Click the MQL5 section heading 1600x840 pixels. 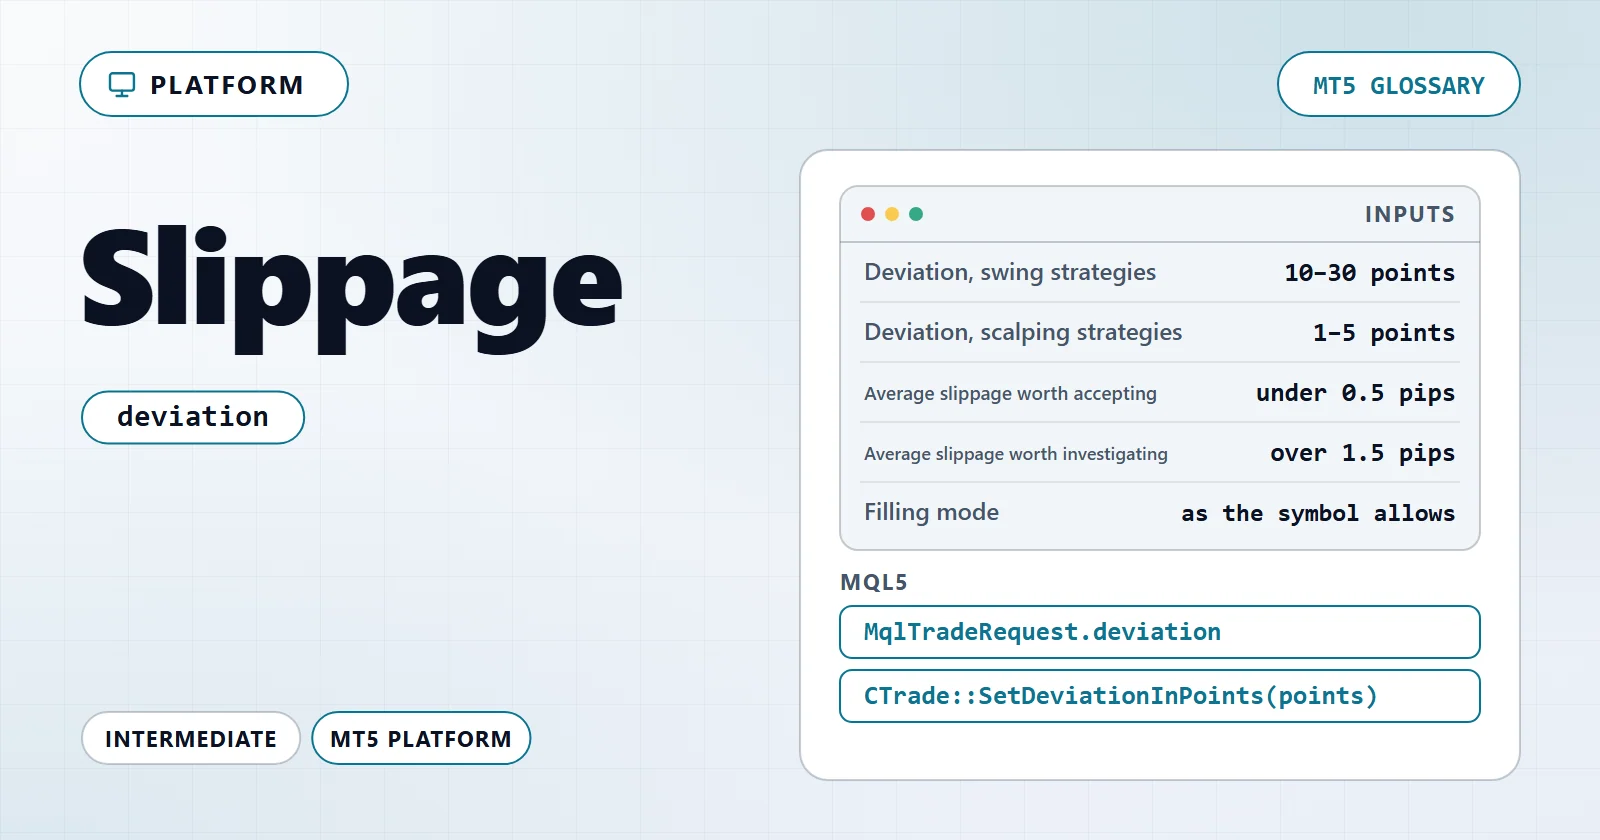pos(874,582)
